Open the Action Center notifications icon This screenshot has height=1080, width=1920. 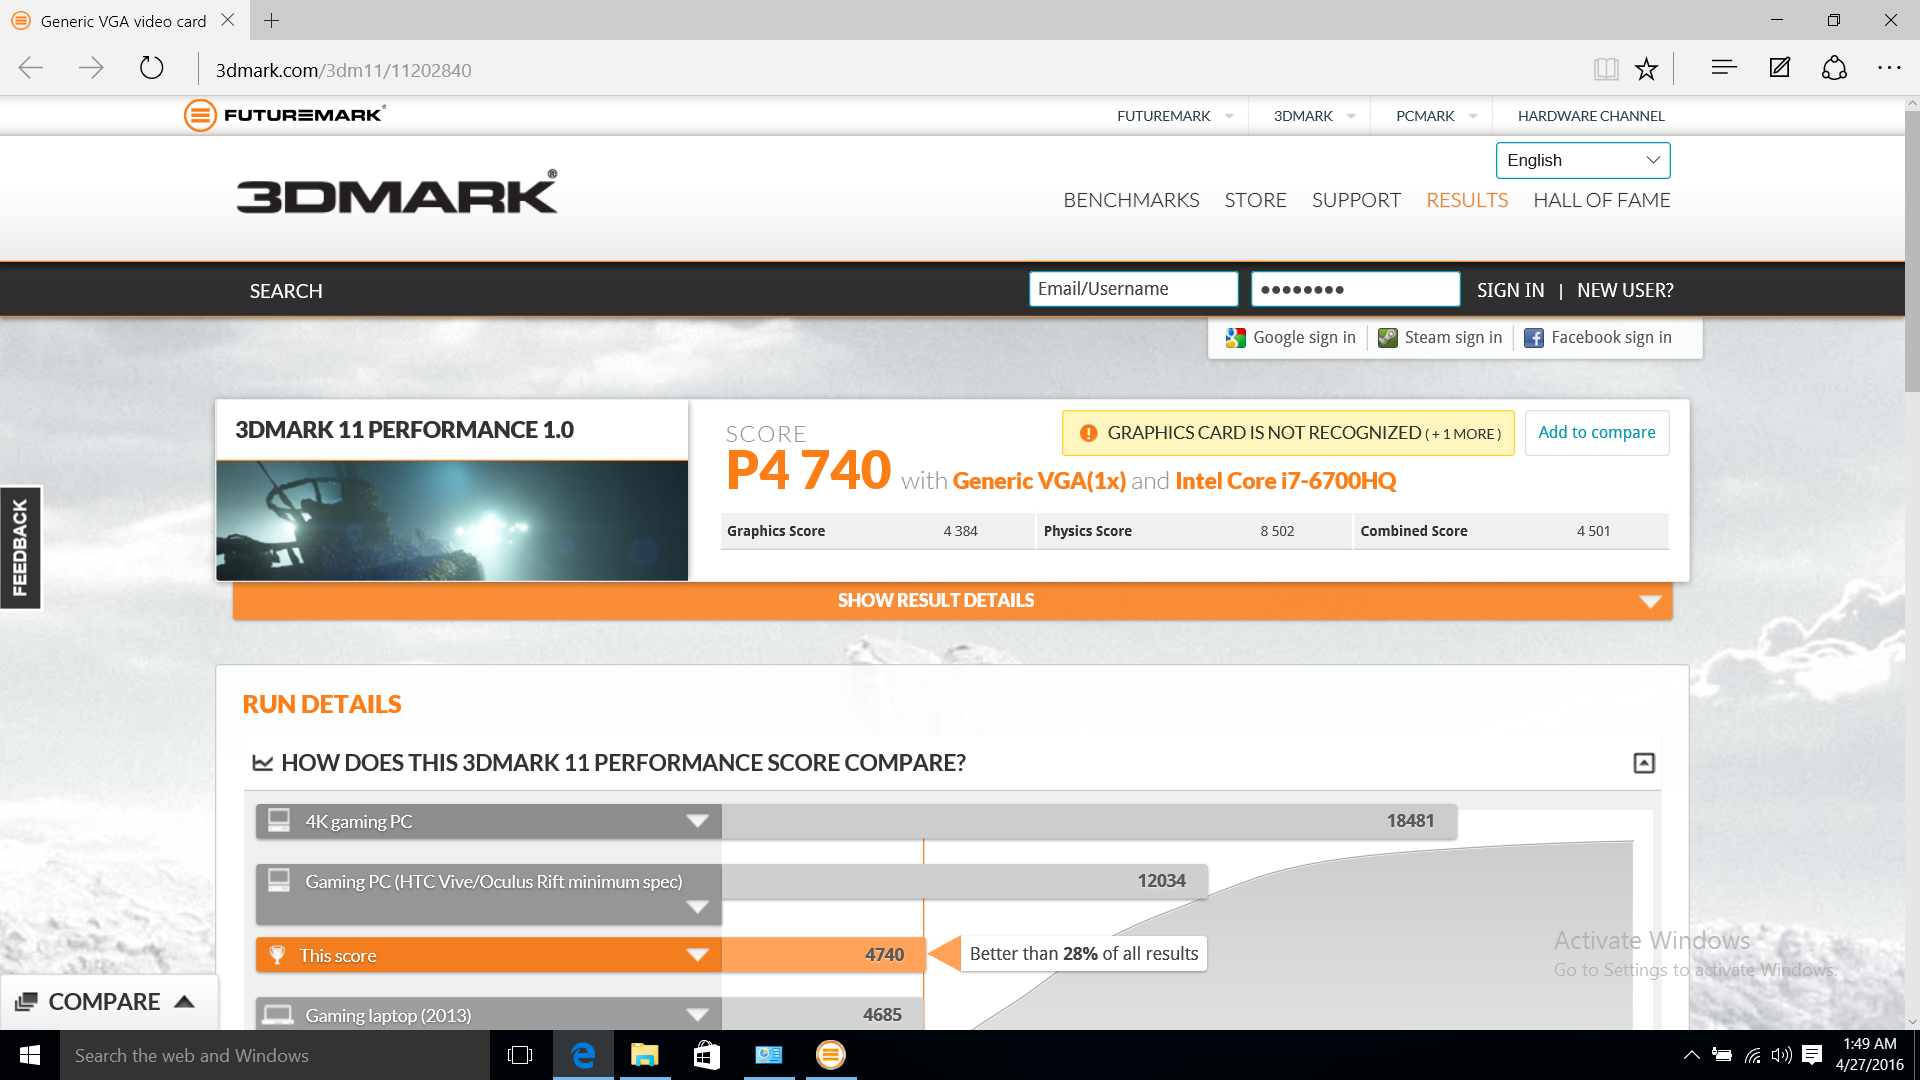click(x=1812, y=1055)
